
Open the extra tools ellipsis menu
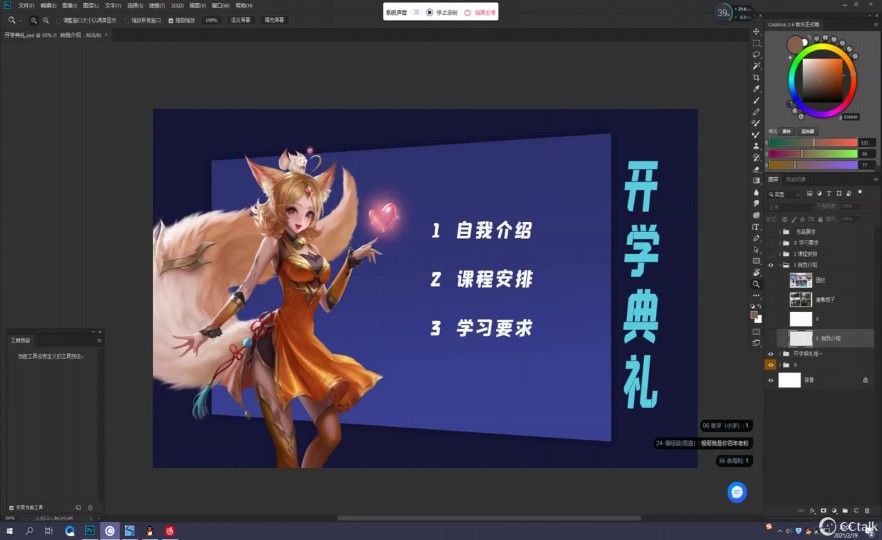click(x=756, y=295)
